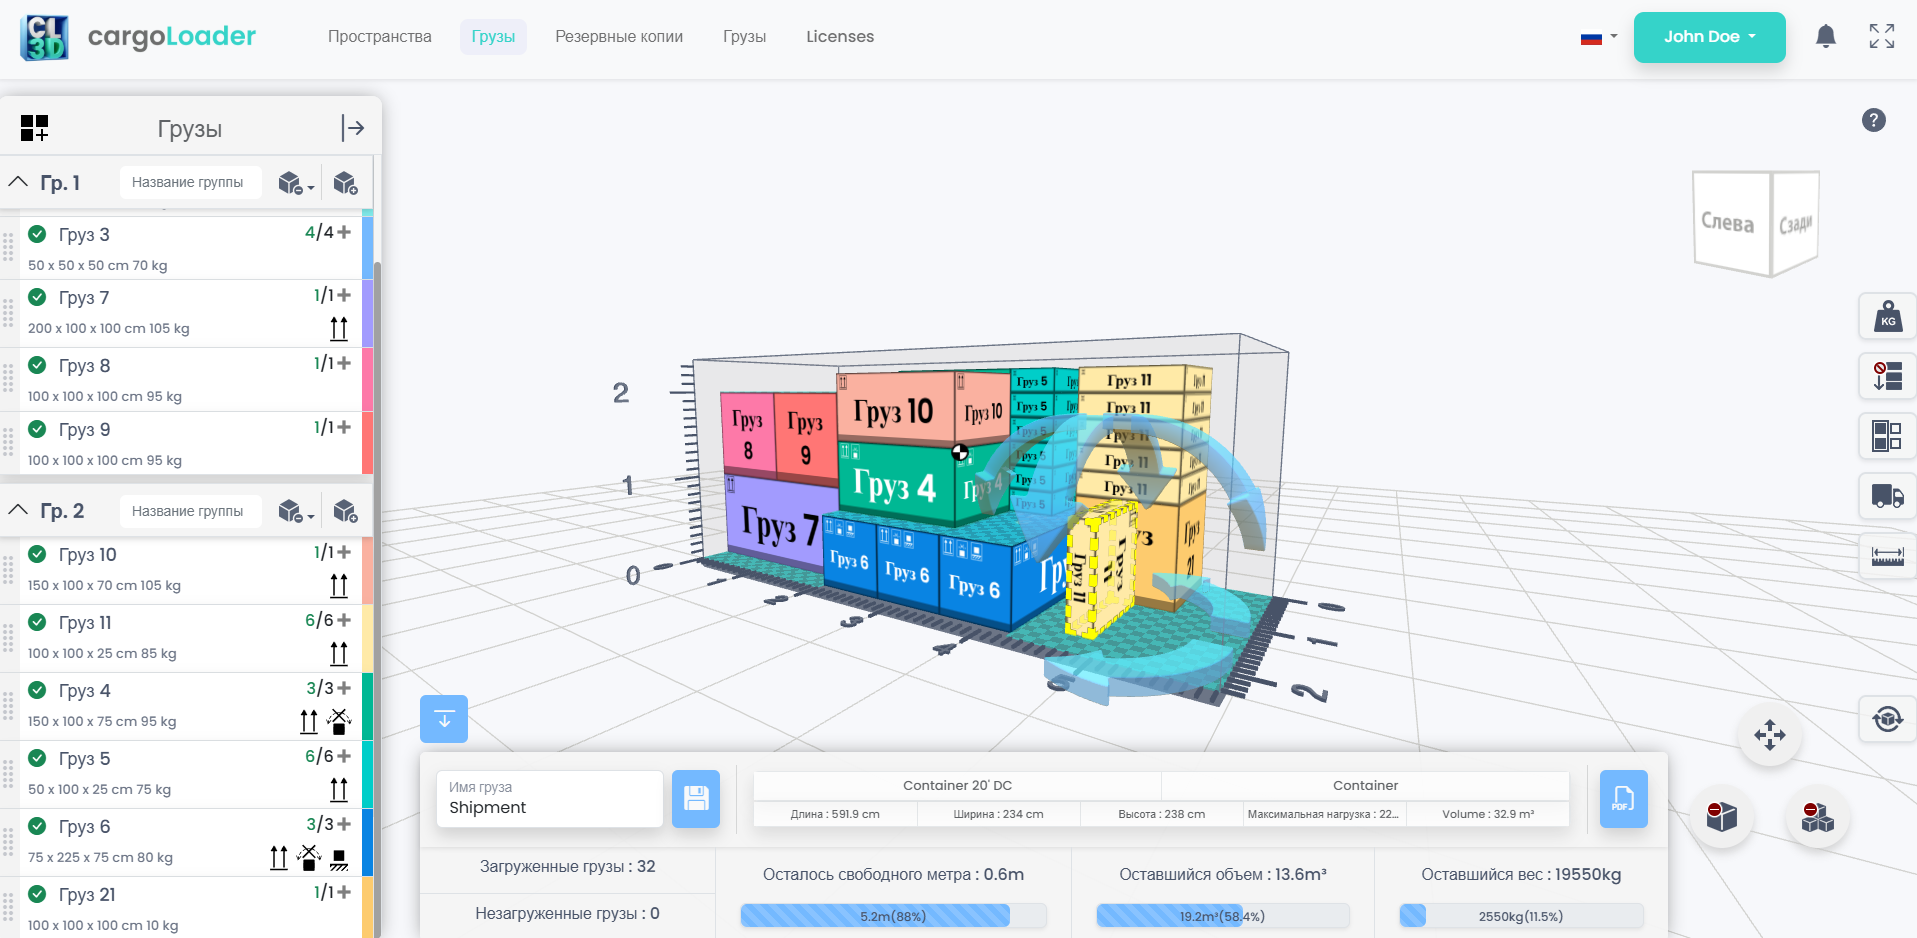This screenshot has width=1917, height=938.
Task: Open the John Doe account menu
Action: 1709,36
